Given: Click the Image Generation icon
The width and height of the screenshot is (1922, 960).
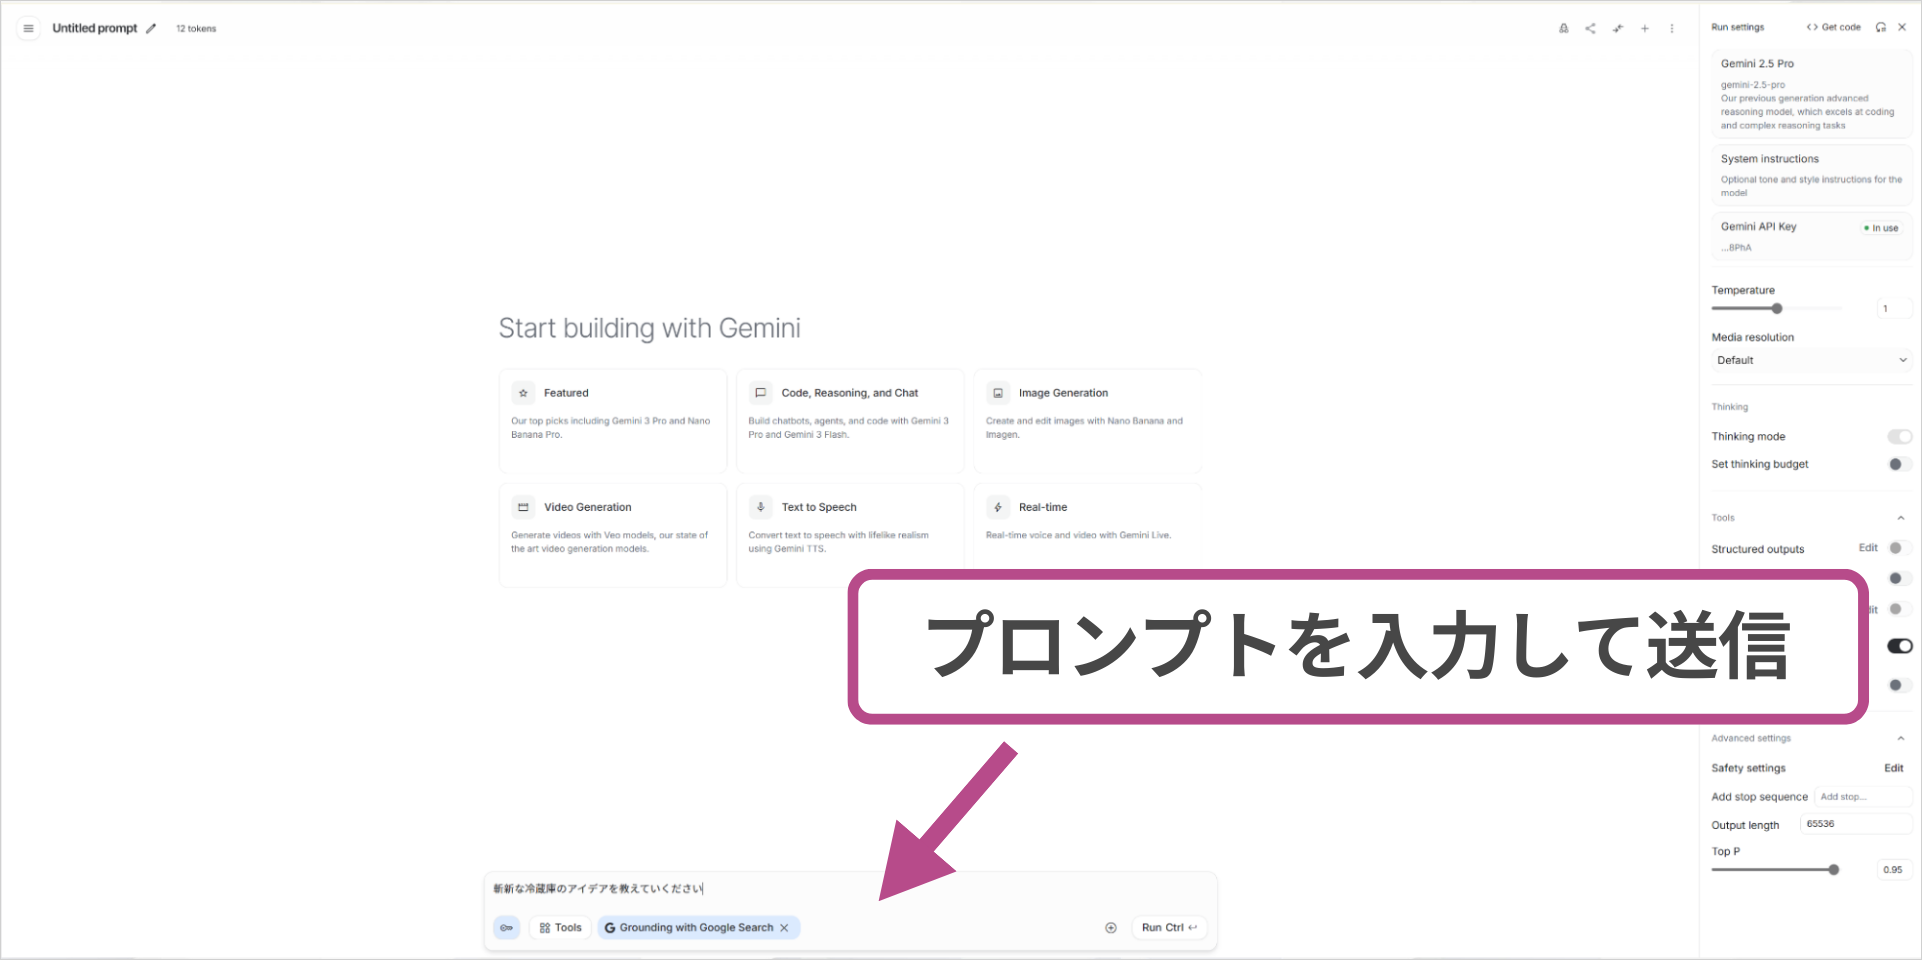Looking at the screenshot, I should [x=998, y=393].
